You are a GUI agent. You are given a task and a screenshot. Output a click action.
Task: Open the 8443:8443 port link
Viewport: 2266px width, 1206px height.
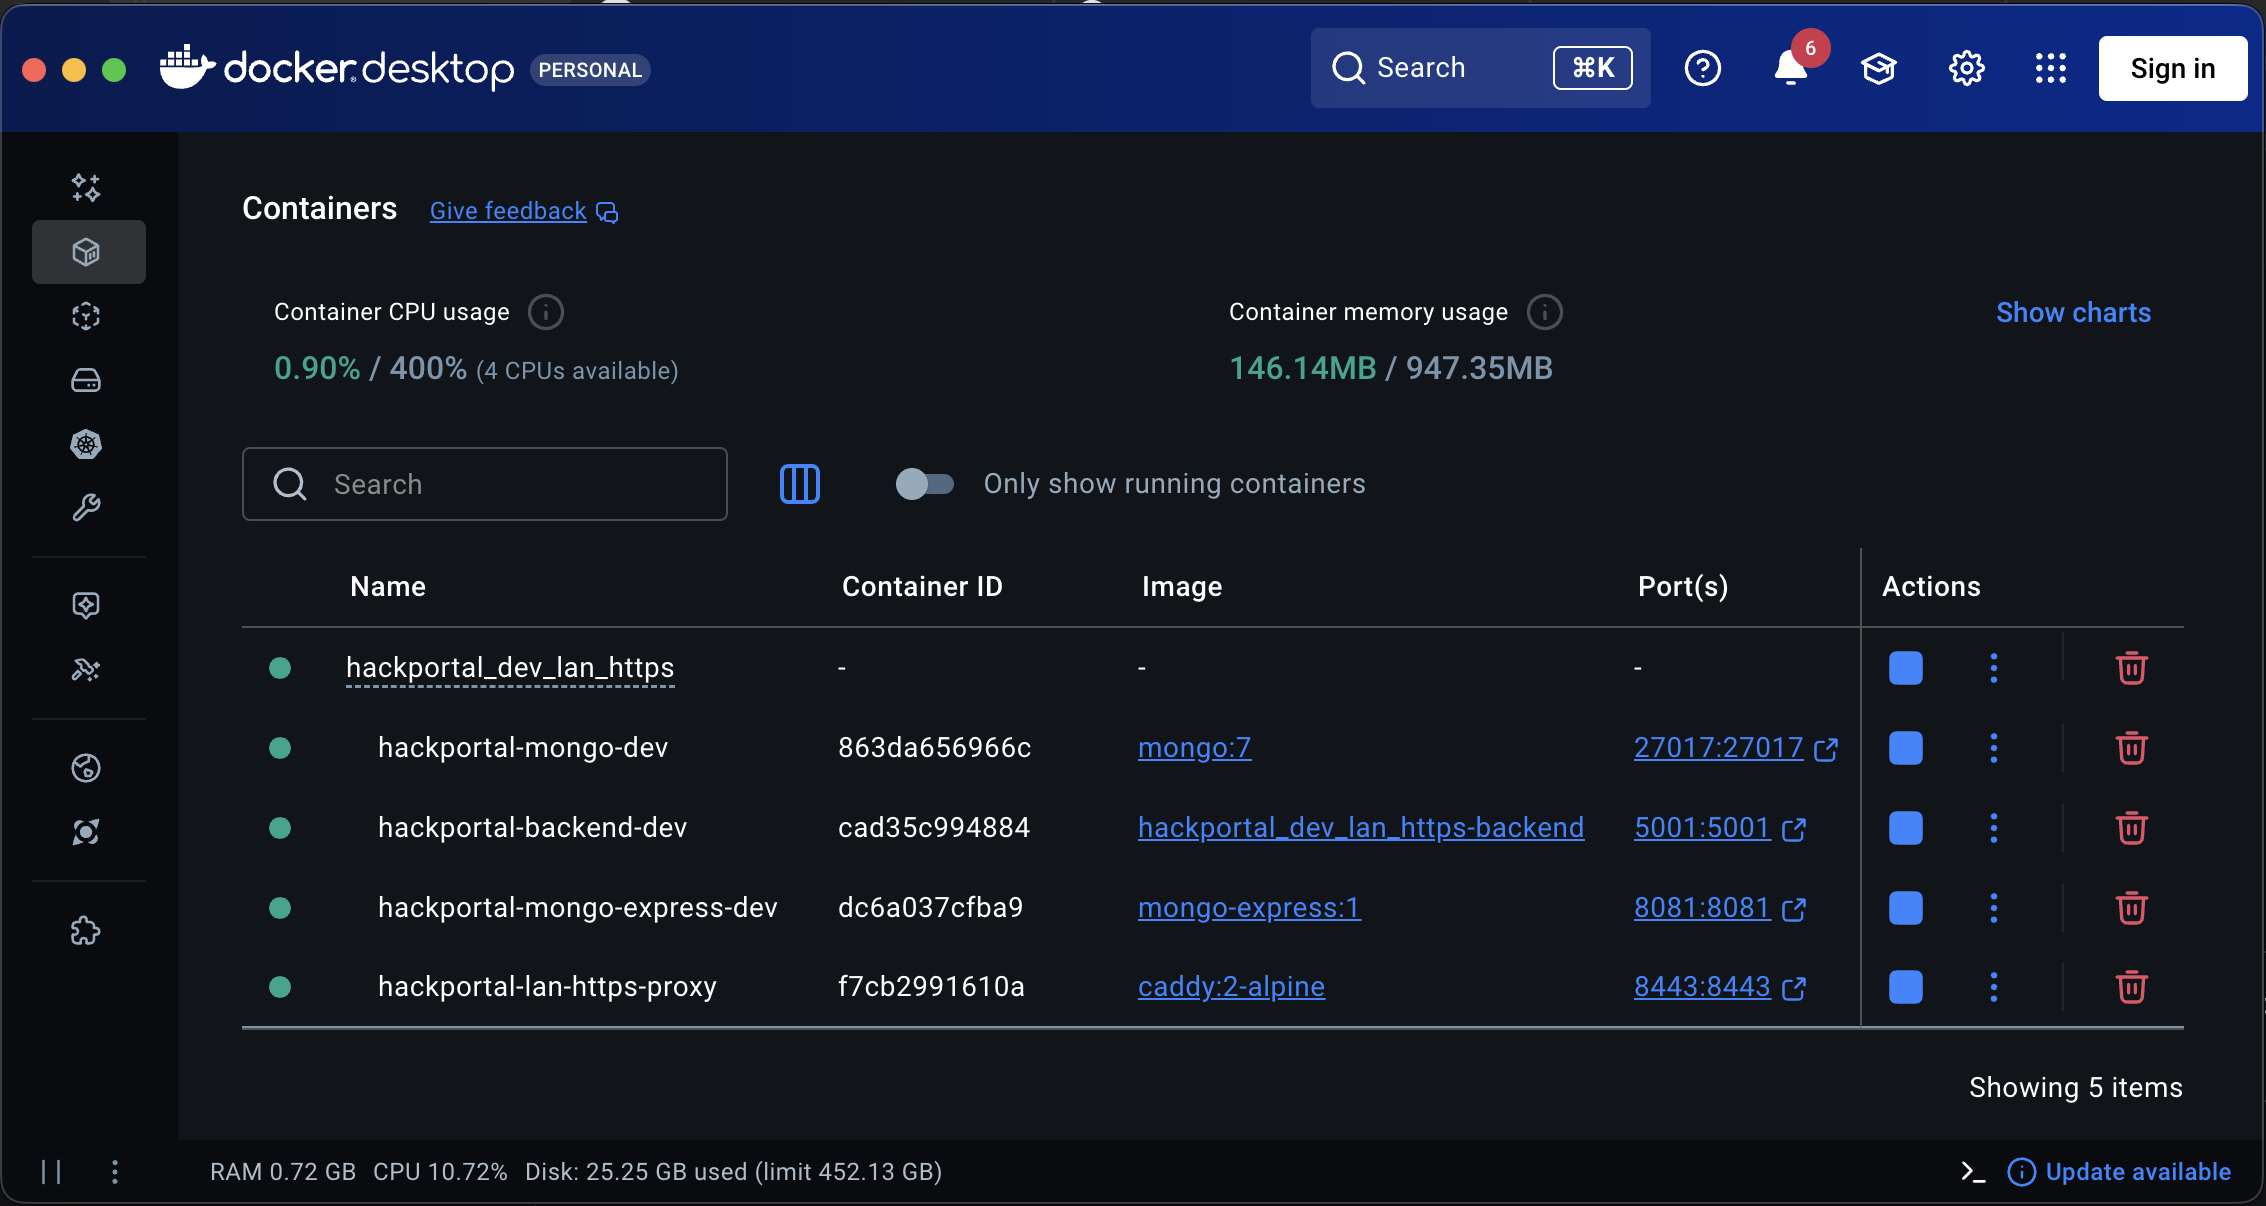(1702, 987)
